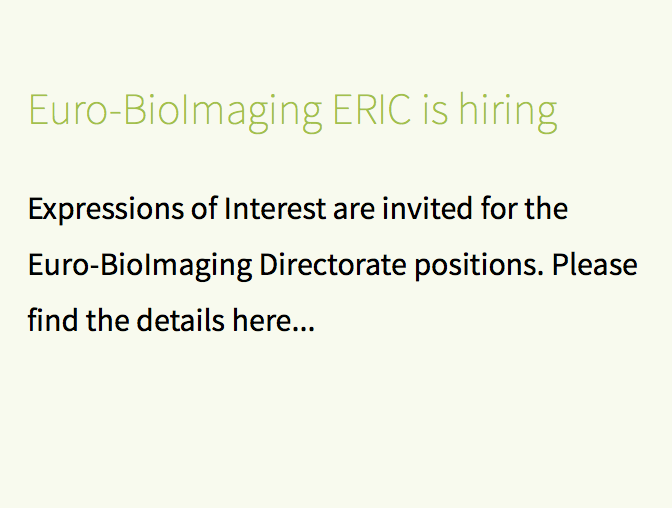Viewport: 672px width, 508px height.
Task: Click the word 'Please' ending the second line
Action: [x=595, y=265]
